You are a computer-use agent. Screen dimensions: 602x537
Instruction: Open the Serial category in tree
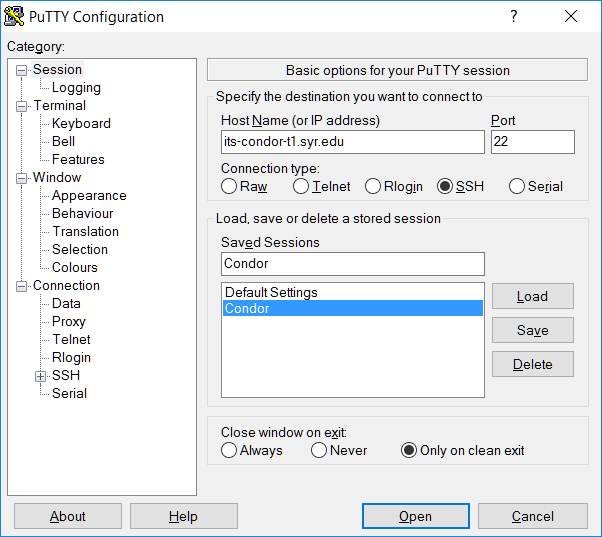(69, 393)
